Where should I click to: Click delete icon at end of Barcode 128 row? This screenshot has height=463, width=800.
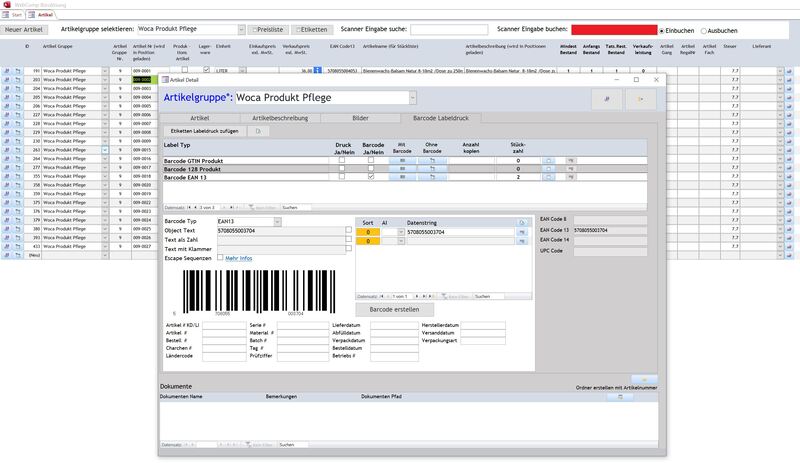[x=571, y=168]
